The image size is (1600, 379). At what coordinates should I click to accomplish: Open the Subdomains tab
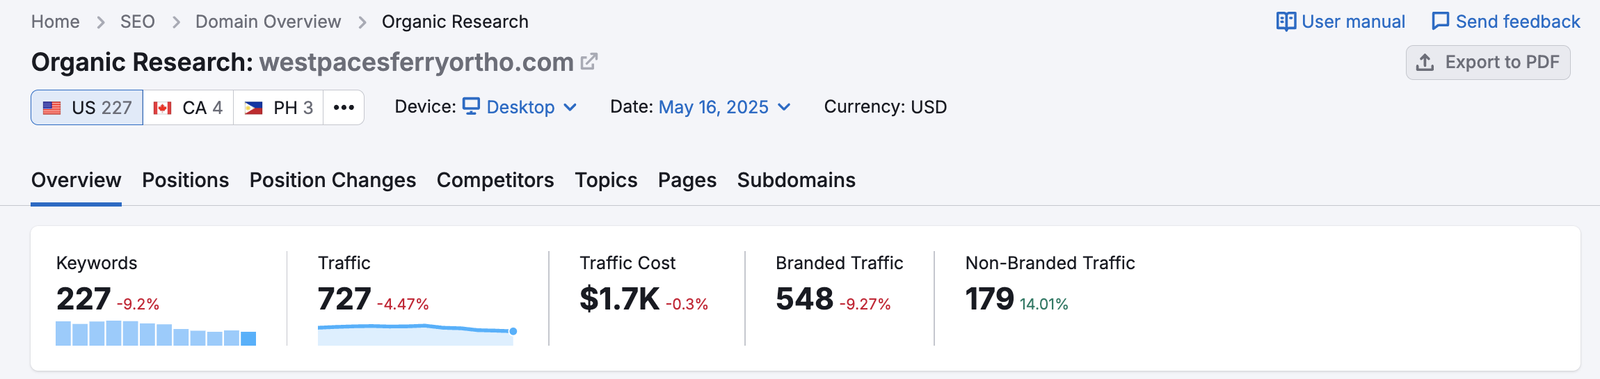pyautogui.click(x=796, y=180)
